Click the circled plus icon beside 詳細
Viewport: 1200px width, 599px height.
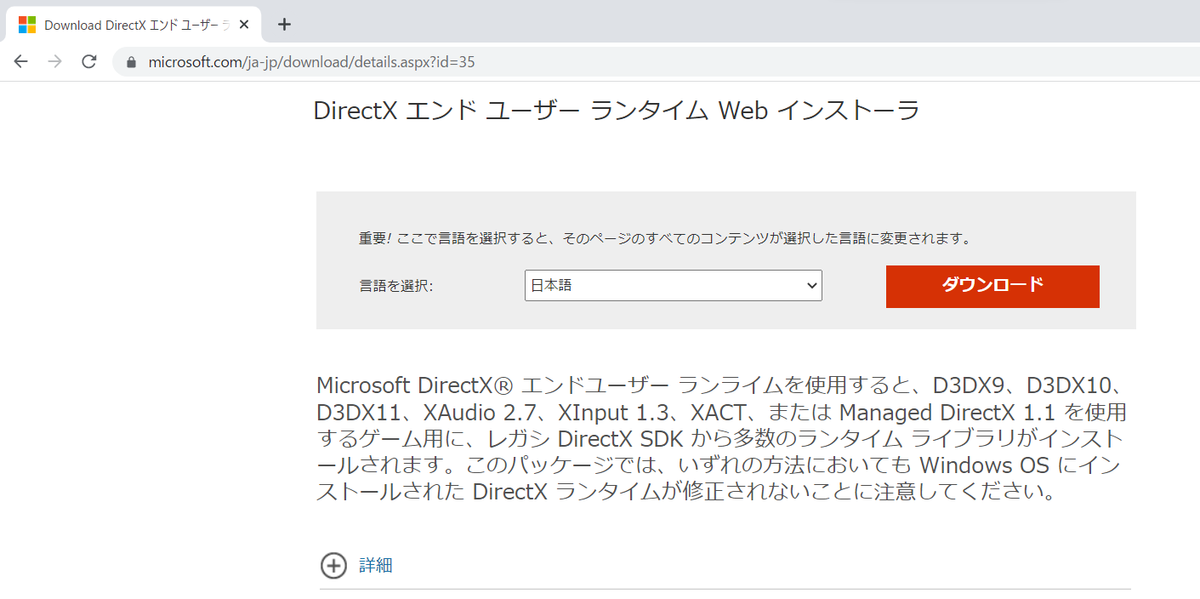333,566
